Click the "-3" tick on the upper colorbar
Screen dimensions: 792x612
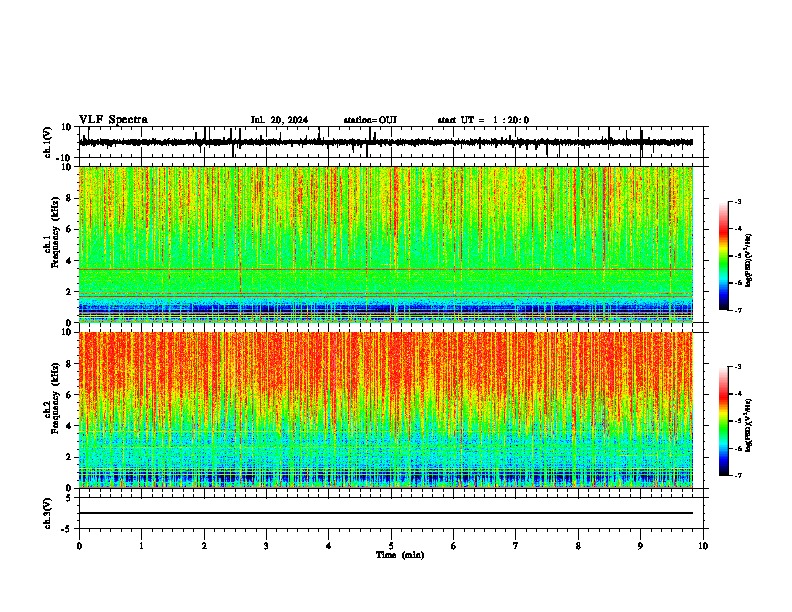pyautogui.click(x=737, y=201)
